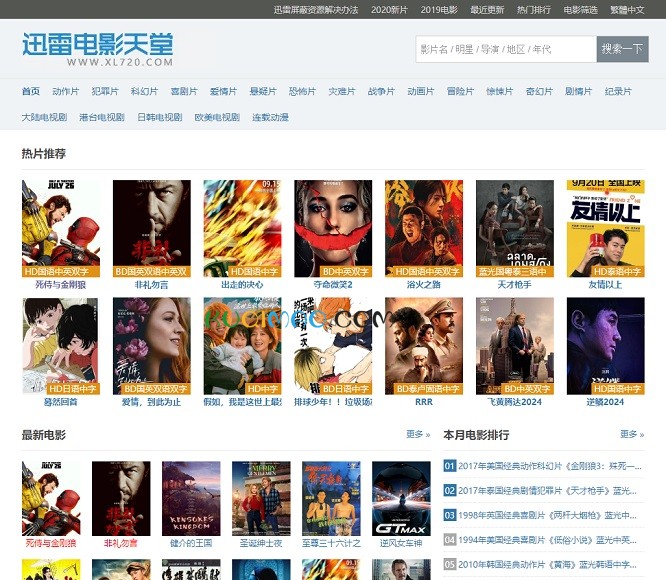Image resolution: width=666 pixels, height=580 pixels.
Task: Click the search field 影片名/明星/导演
Action: tap(506, 49)
